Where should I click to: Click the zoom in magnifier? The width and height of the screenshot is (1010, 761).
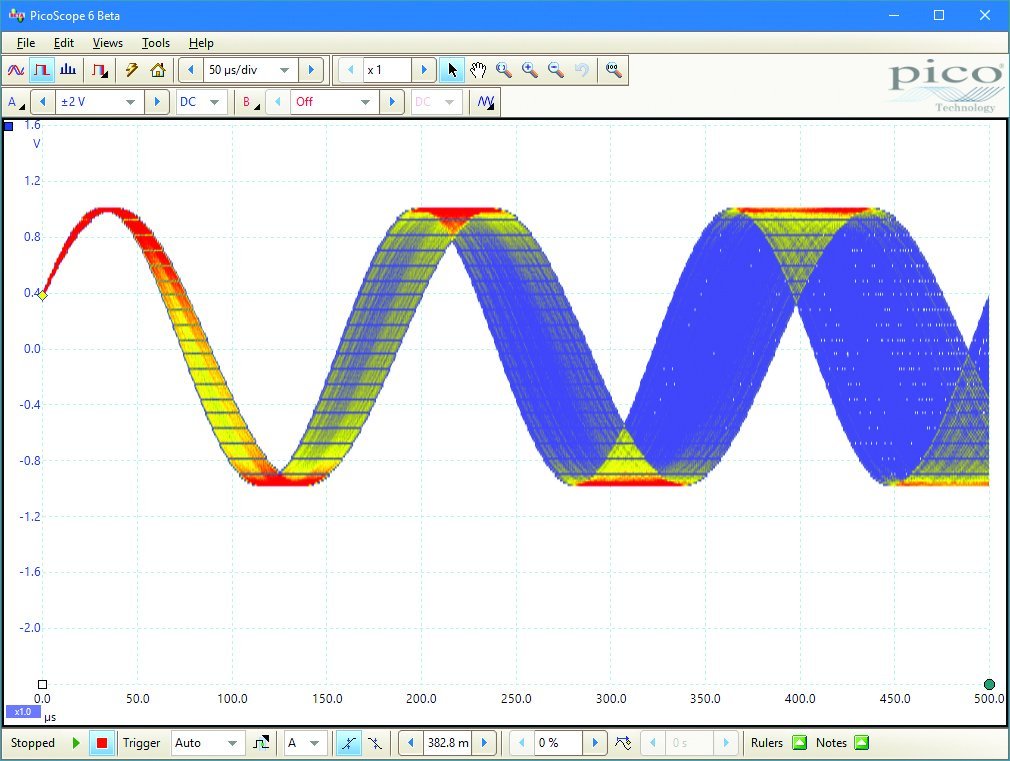click(x=529, y=70)
